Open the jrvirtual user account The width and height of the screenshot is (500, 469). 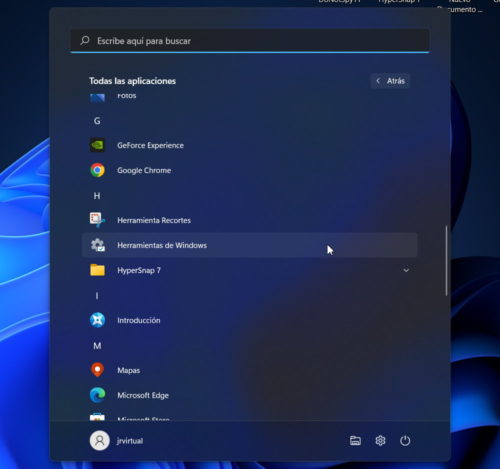(x=116, y=441)
